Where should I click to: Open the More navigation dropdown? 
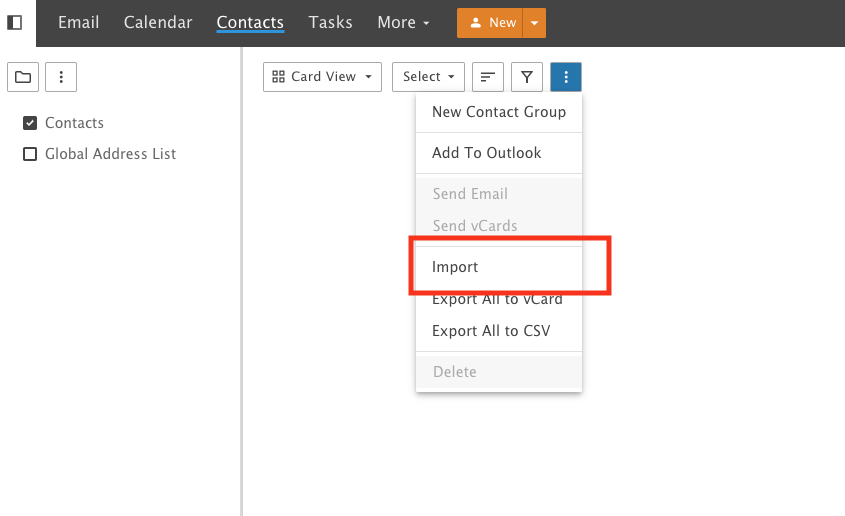coord(403,22)
